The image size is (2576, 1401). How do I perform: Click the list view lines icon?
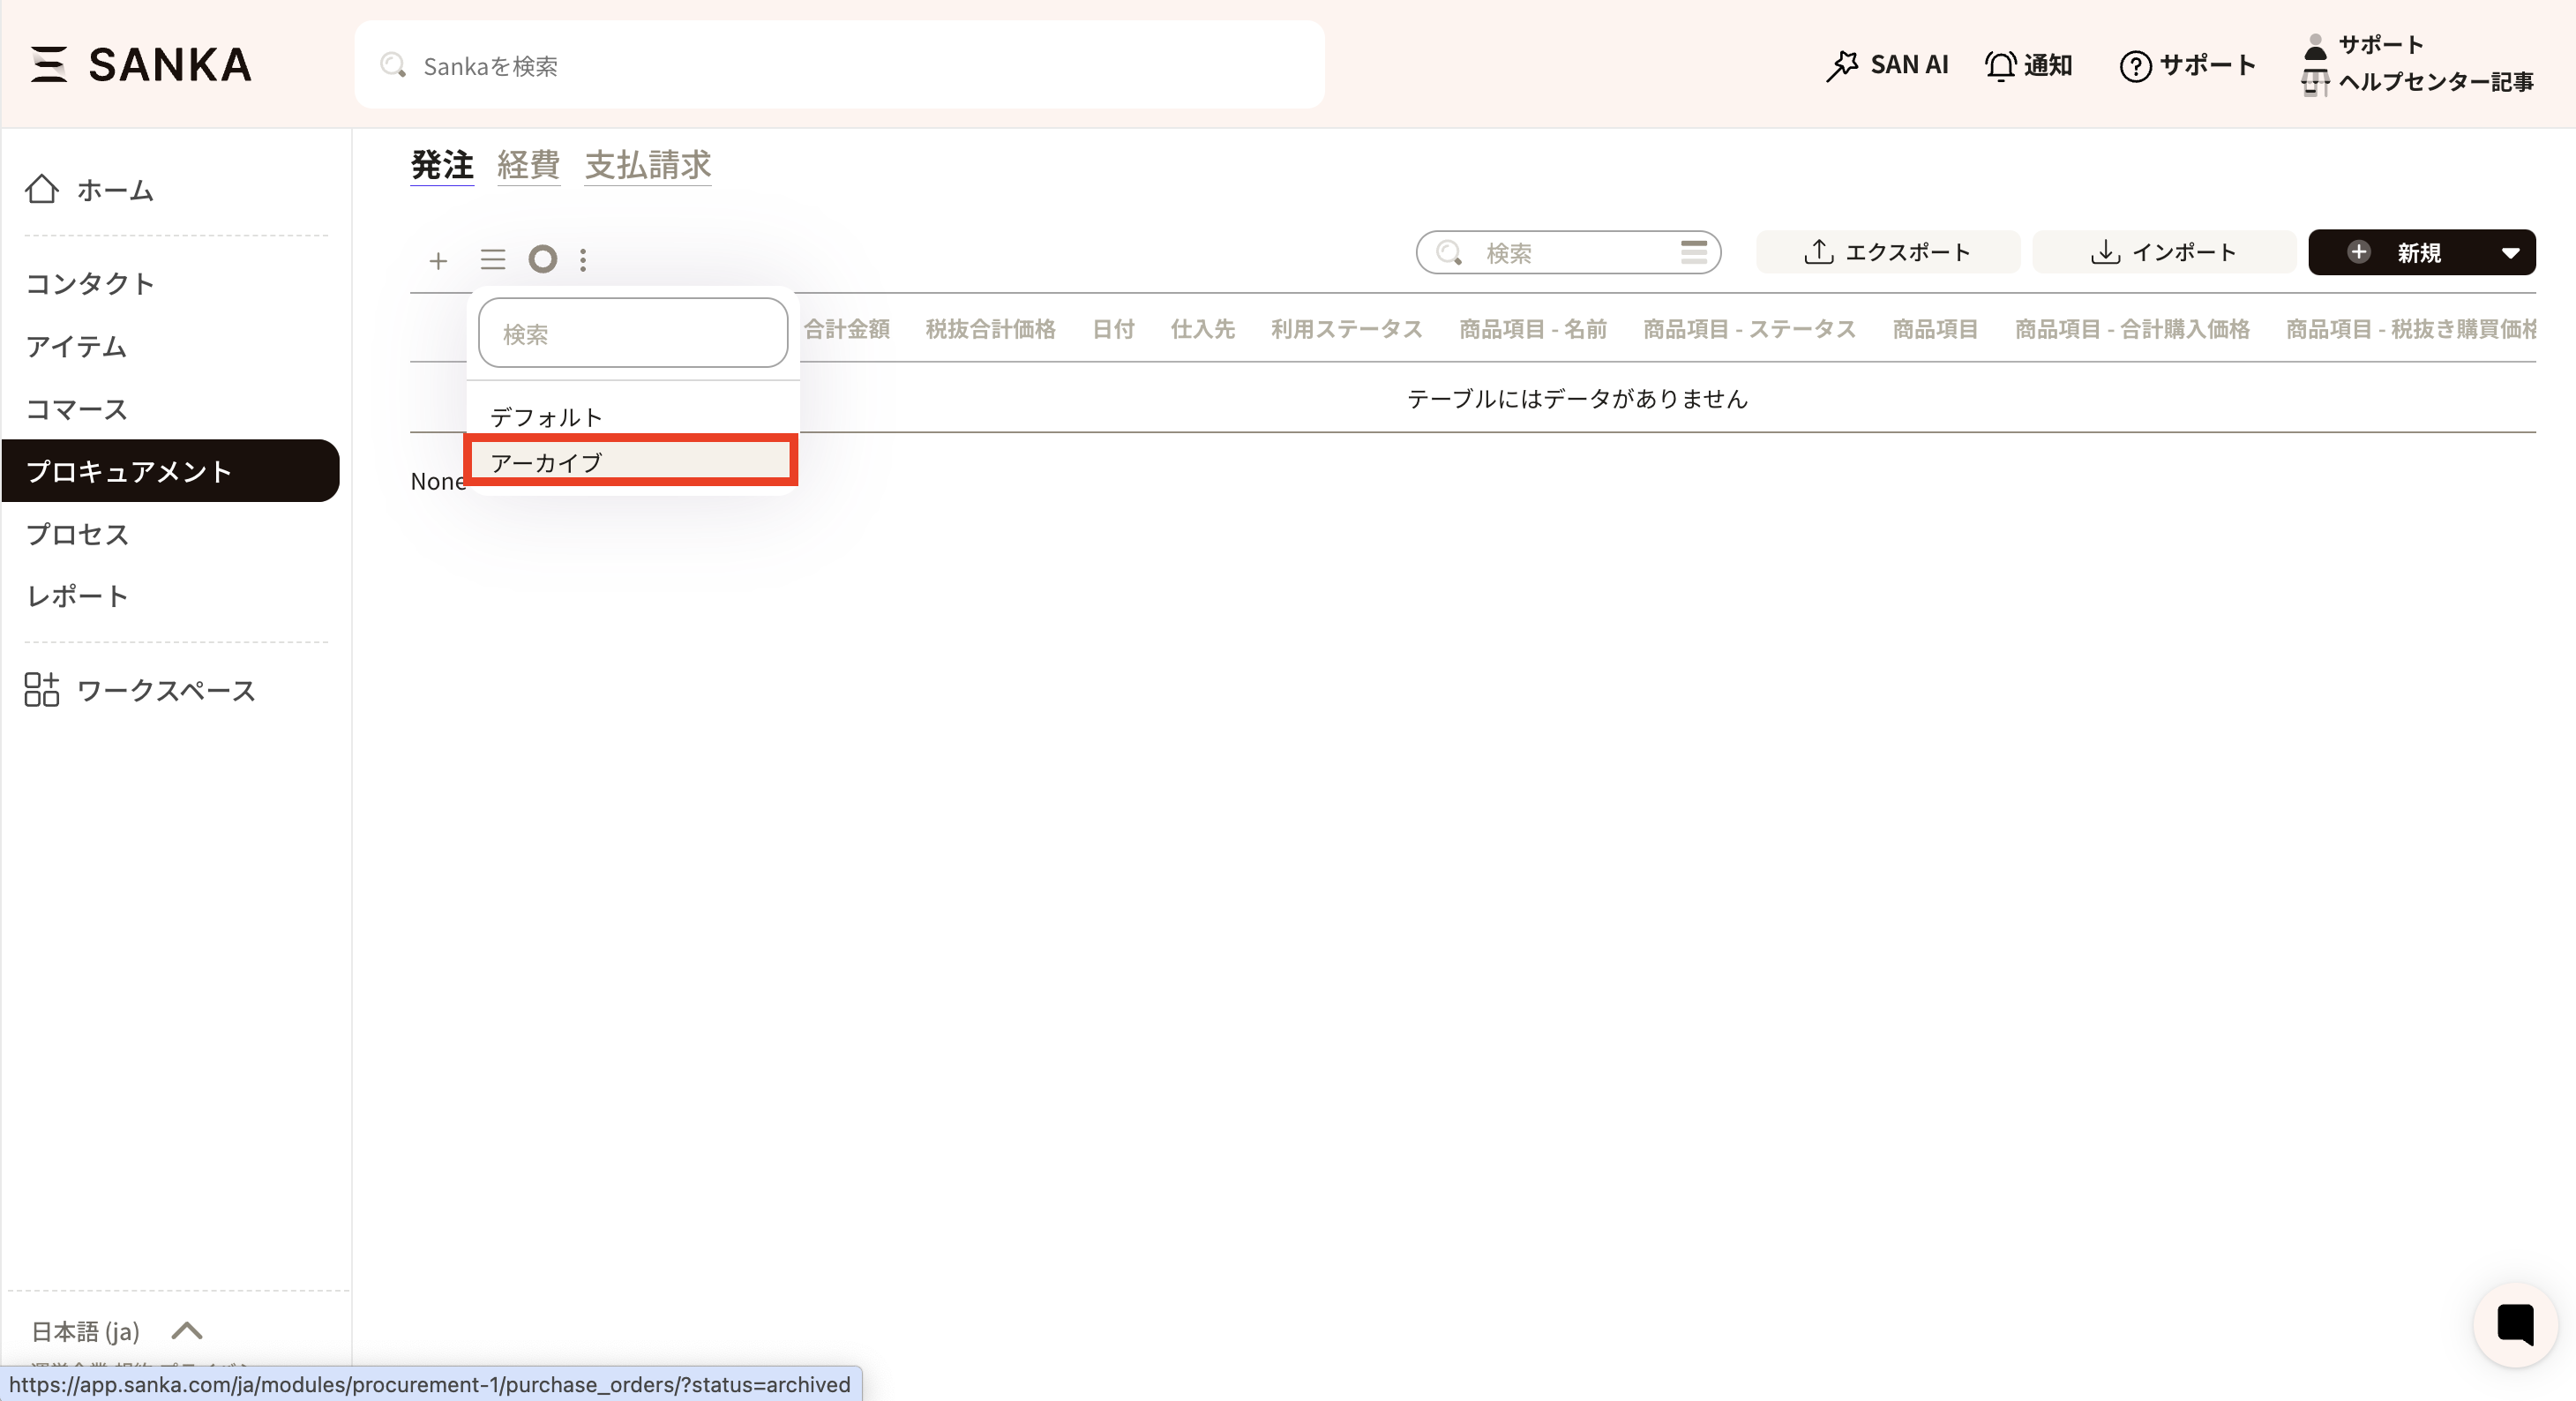click(493, 260)
